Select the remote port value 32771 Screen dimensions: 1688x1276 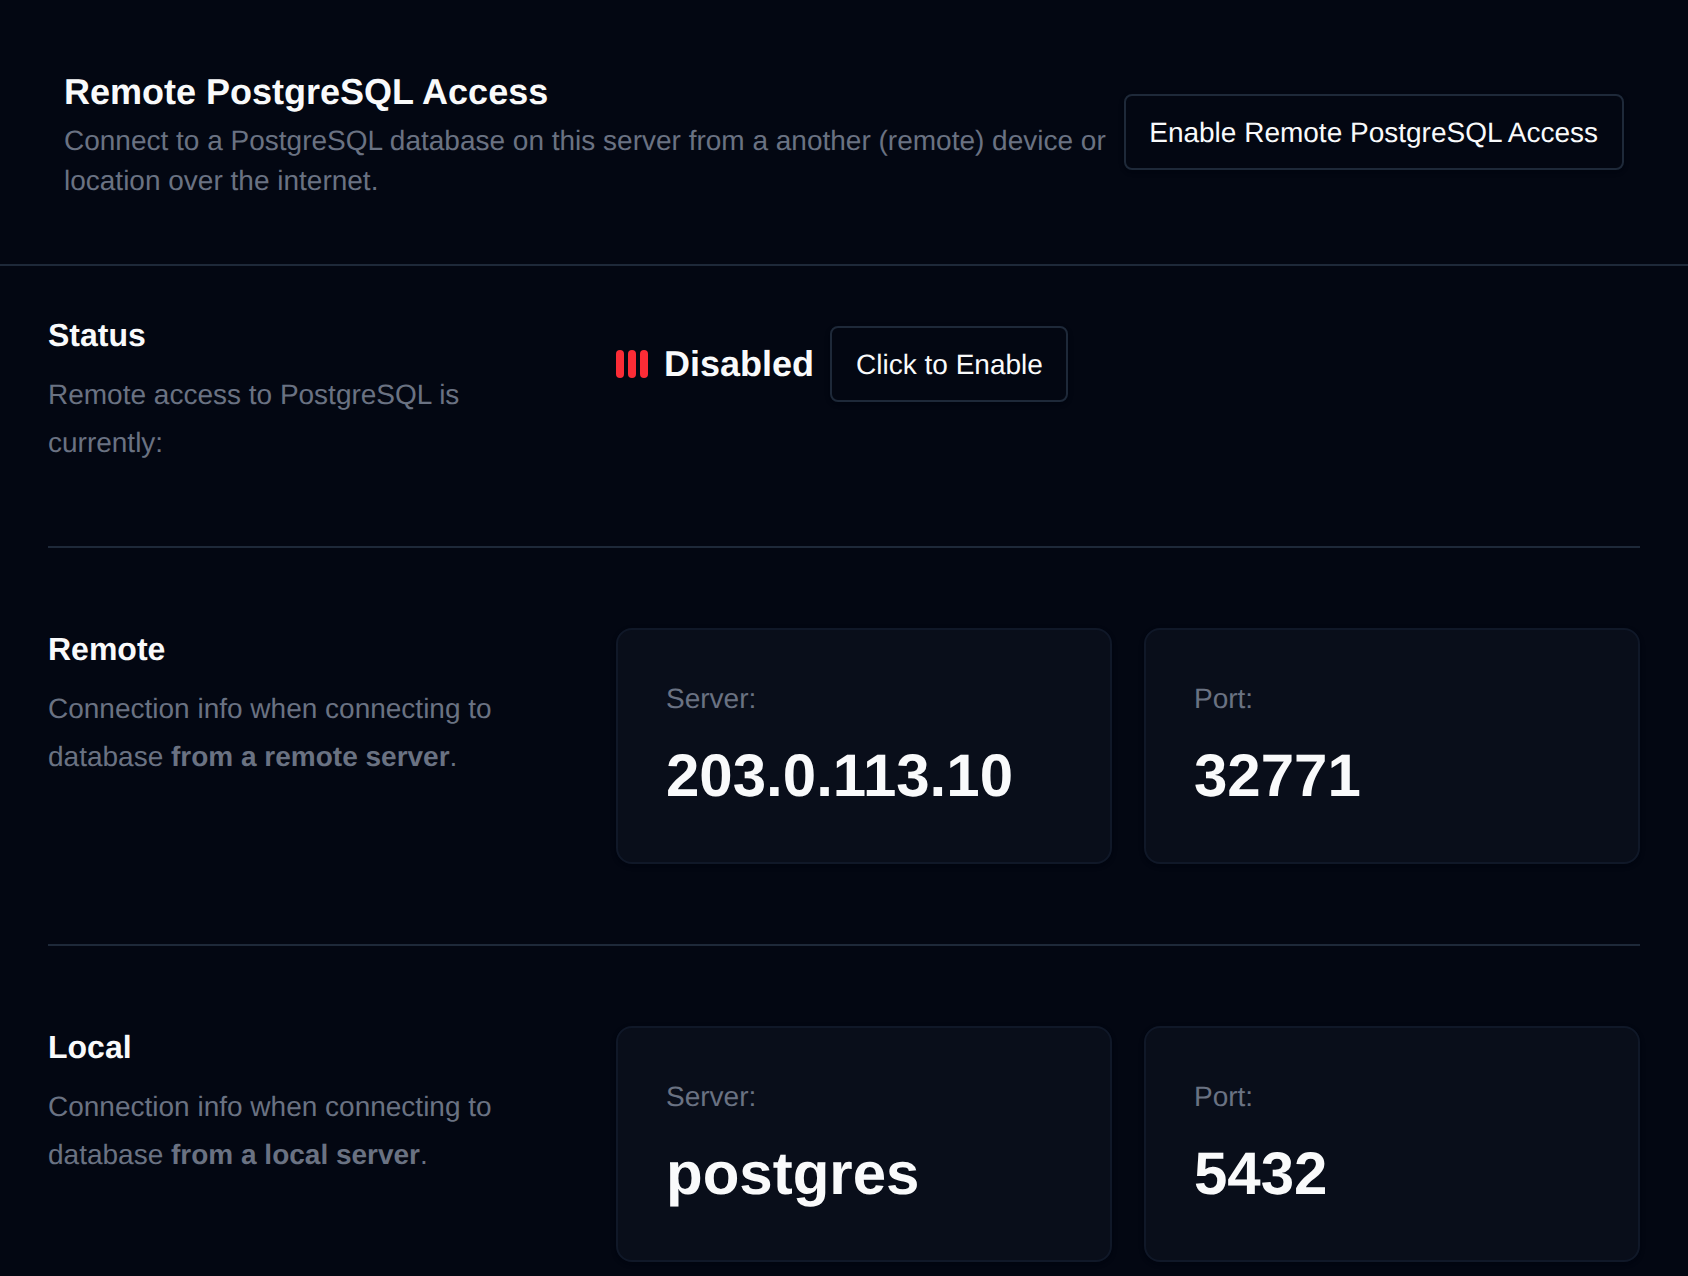1277,775
